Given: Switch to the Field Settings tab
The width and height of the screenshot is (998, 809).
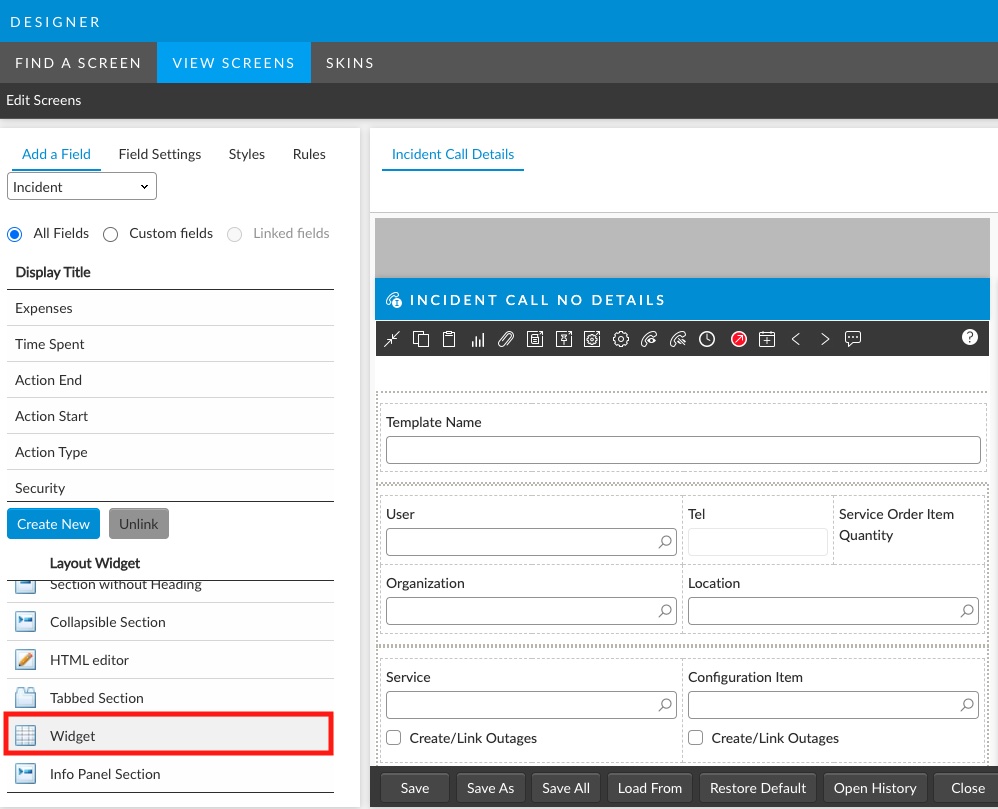Looking at the screenshot, I should tap(160, 154).
